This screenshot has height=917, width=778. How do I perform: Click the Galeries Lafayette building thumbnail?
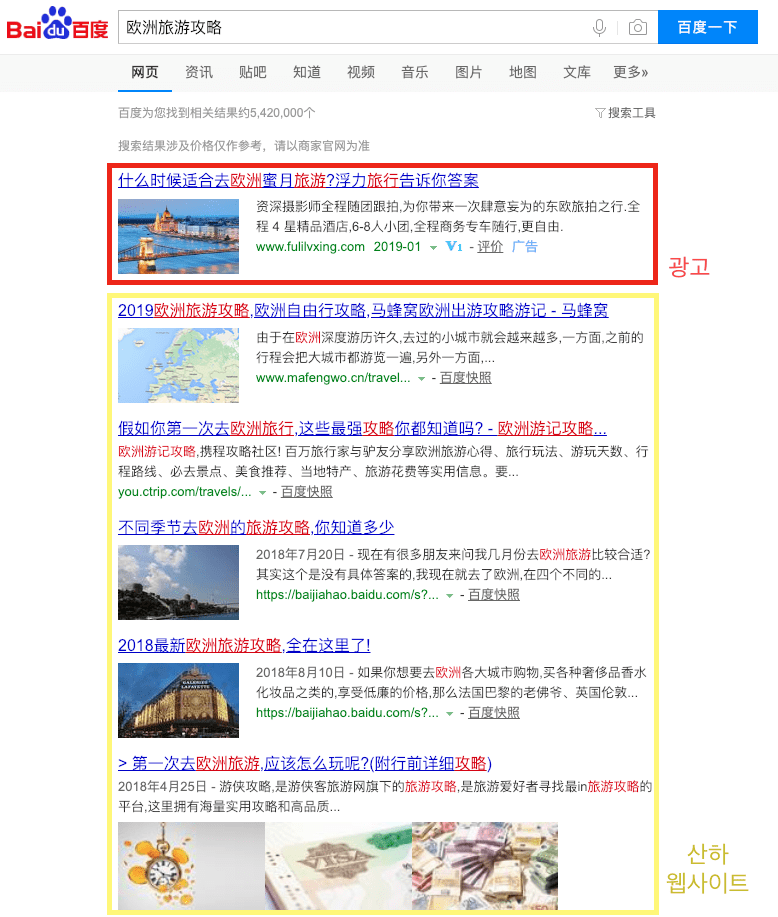click(x=178, y=700)
